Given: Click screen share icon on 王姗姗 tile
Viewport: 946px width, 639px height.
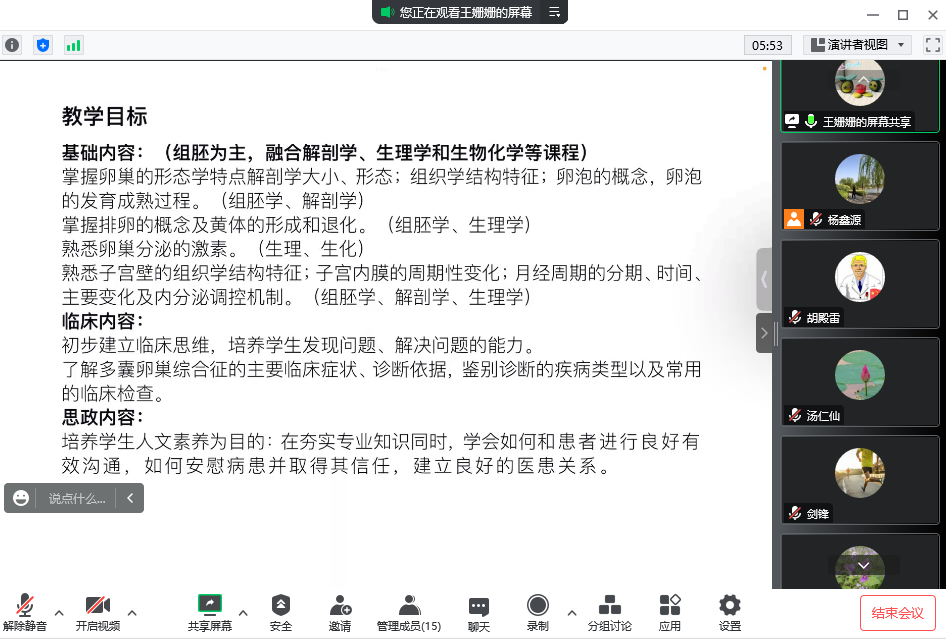Looking at the screenshot, I should coord(792,121).
